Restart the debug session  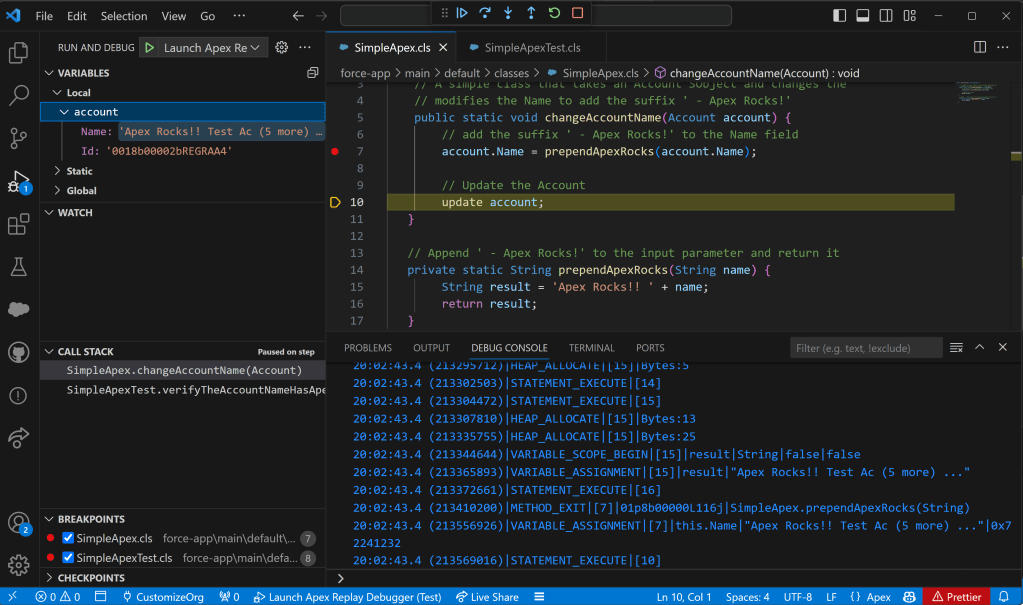point(554,13)
